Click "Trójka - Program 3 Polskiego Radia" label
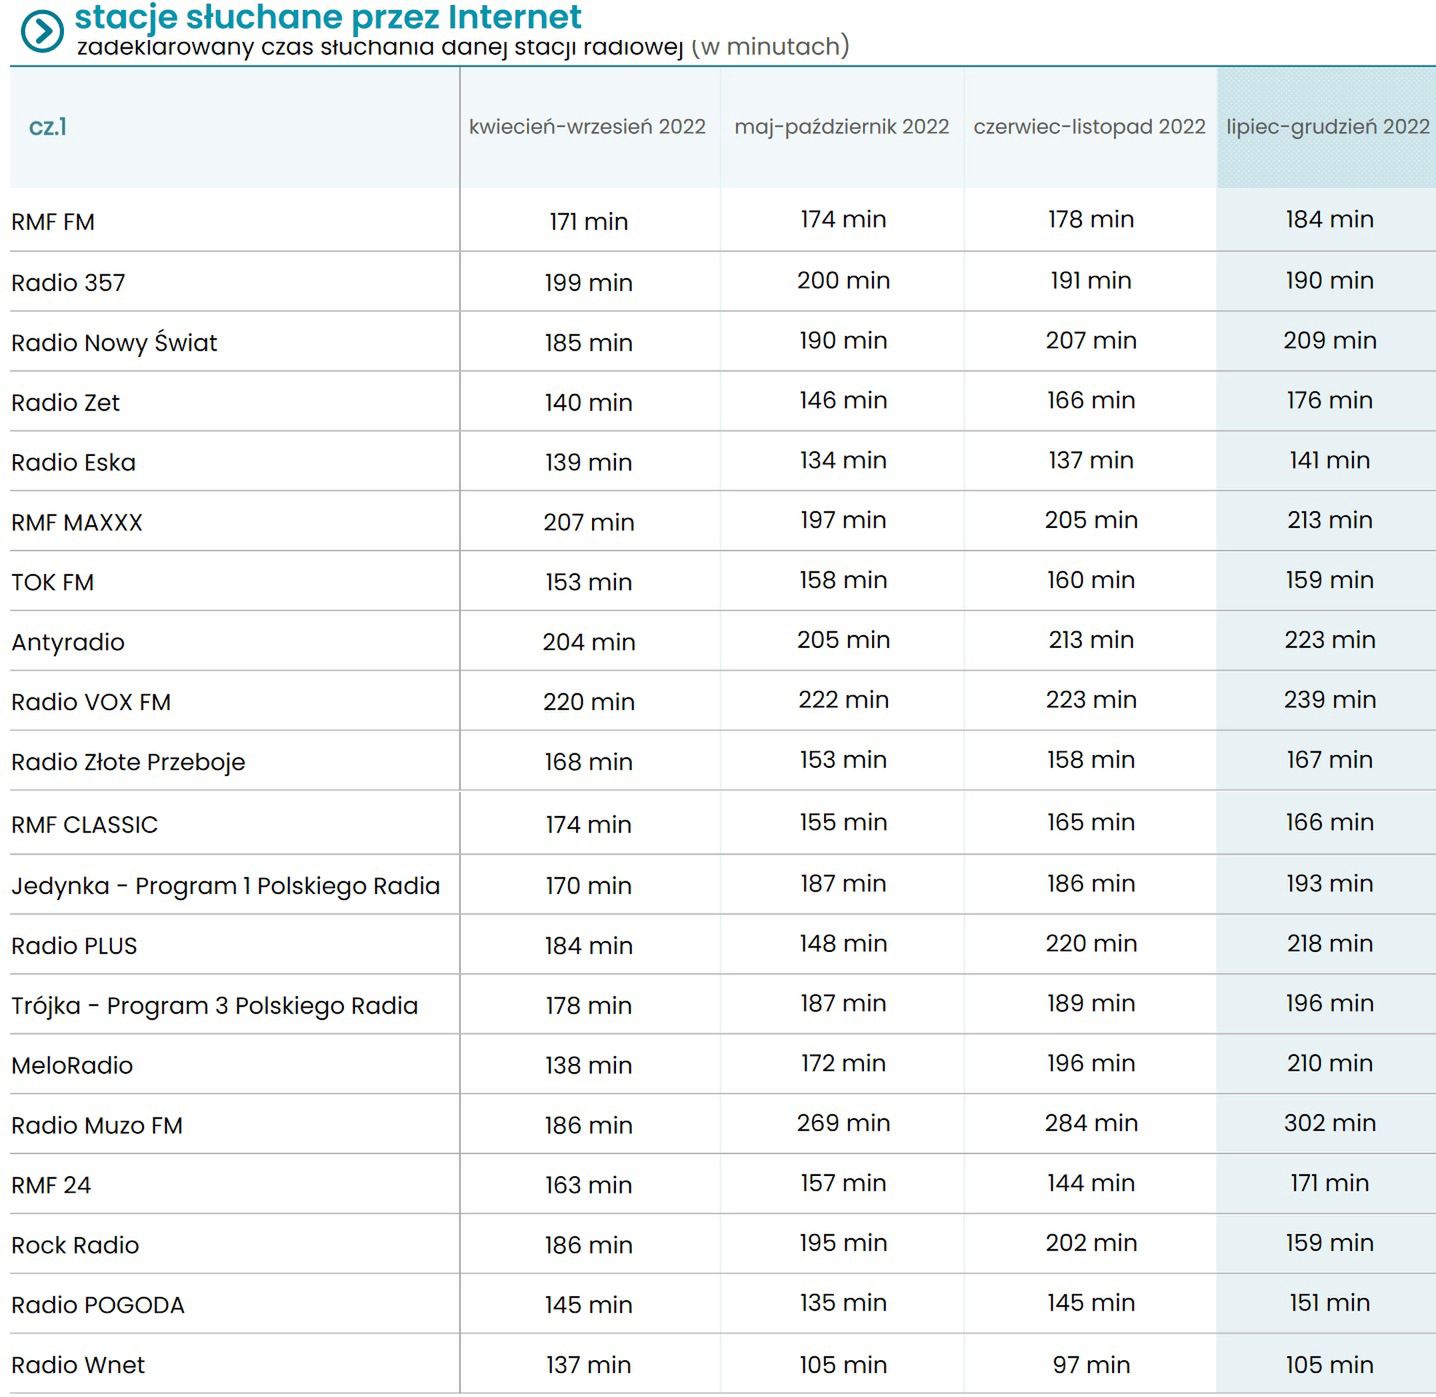The image size is (1436, 1397). pos(214,1006)
